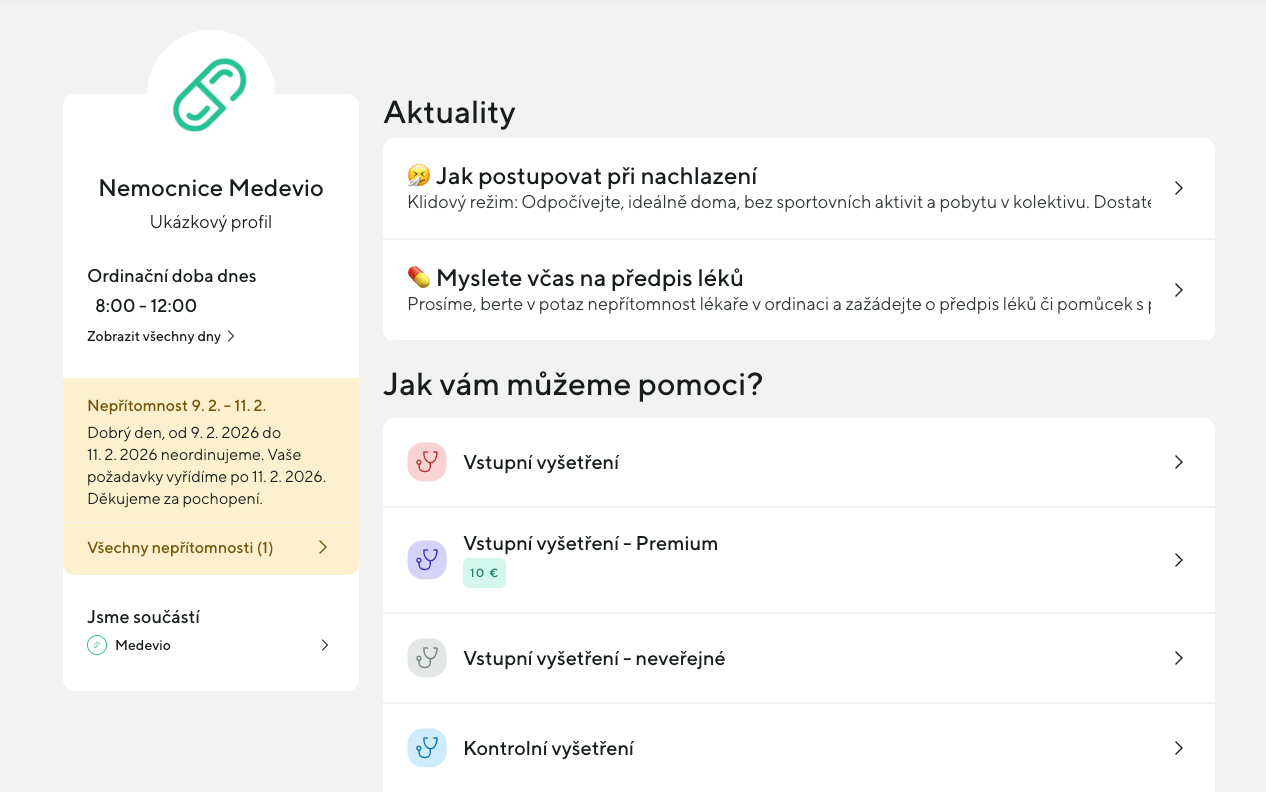1266x792 pixels.
Task: Open Medevio link under Jsme součástí
Action: 143,645
